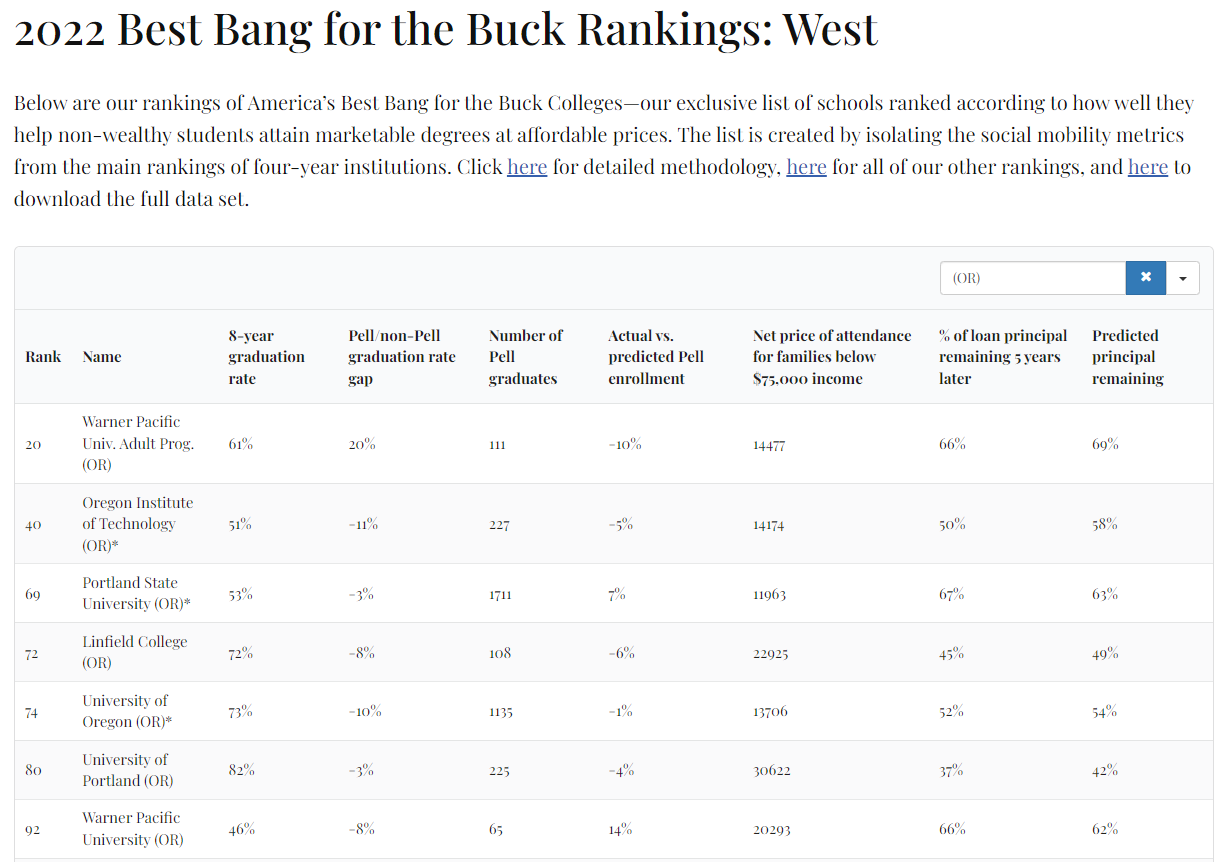Sort by Net price of attendance header
Image resolution: width=1220 pixels, height=862 pixels.
(x=832, y=357)
